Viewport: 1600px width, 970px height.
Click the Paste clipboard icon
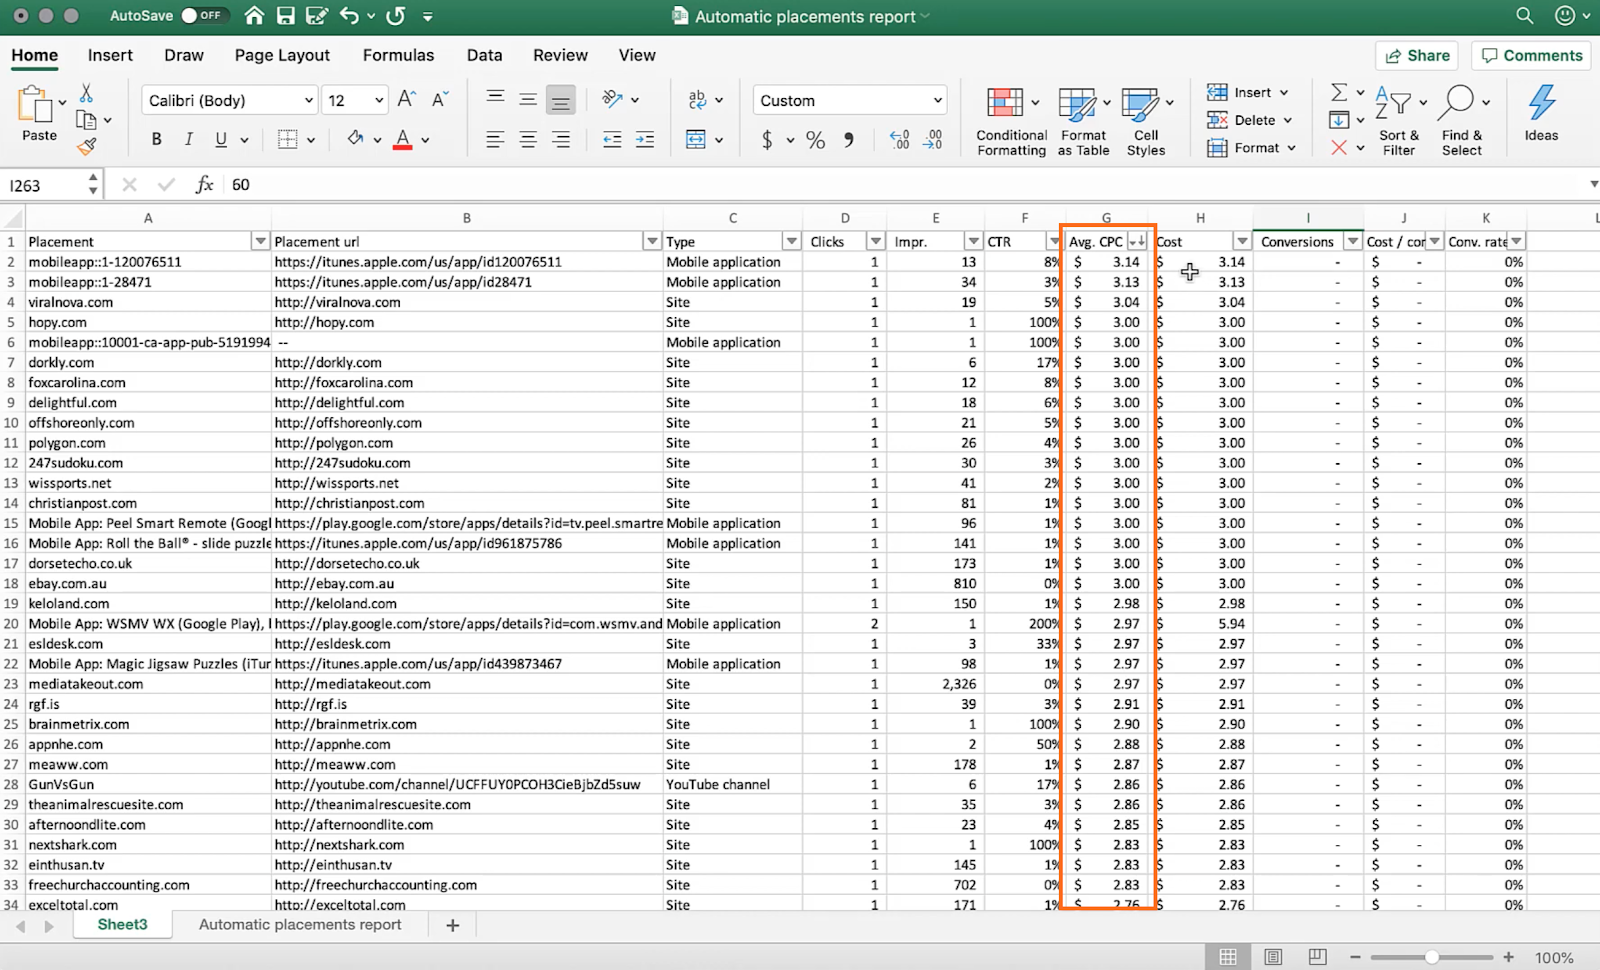tap(36, 104)
